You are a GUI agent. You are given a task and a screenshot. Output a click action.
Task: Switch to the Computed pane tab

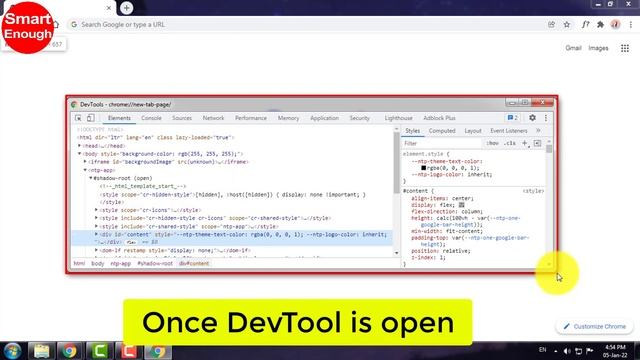(x=442, y=131)
